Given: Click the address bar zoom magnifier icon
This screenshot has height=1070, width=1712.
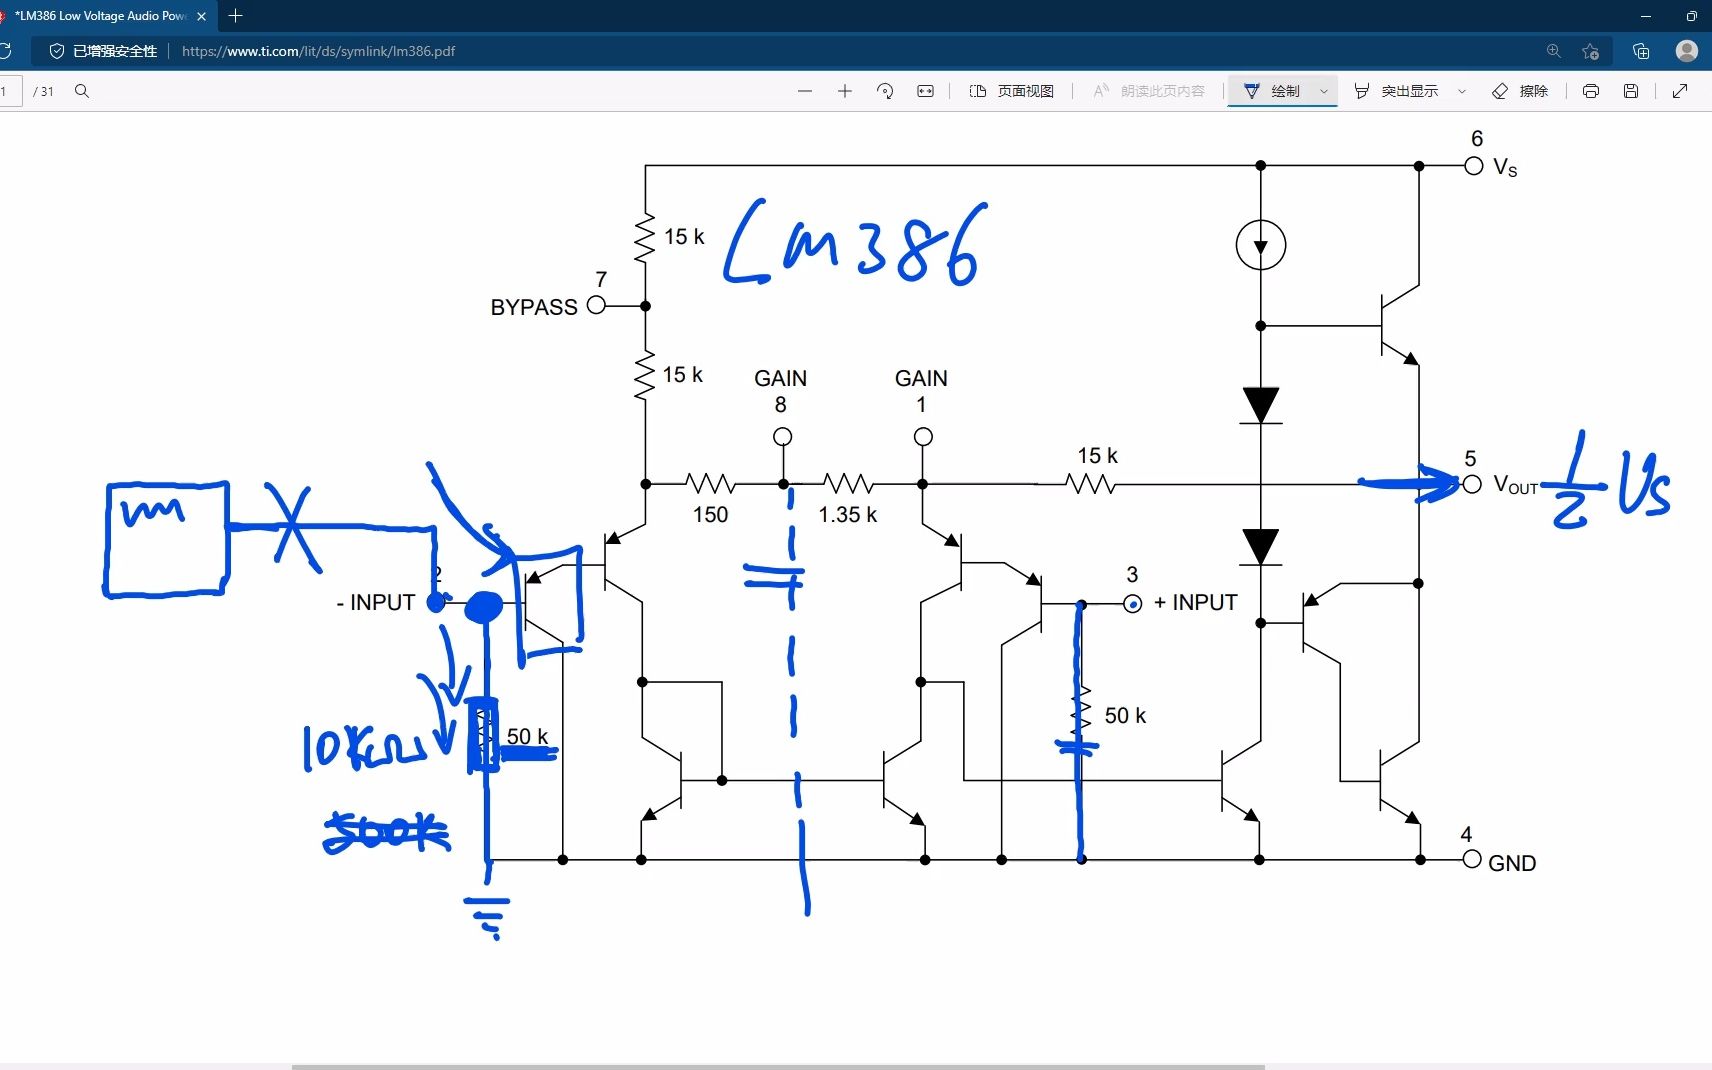Looking at the screenshot, I should tap(1553, 51).
